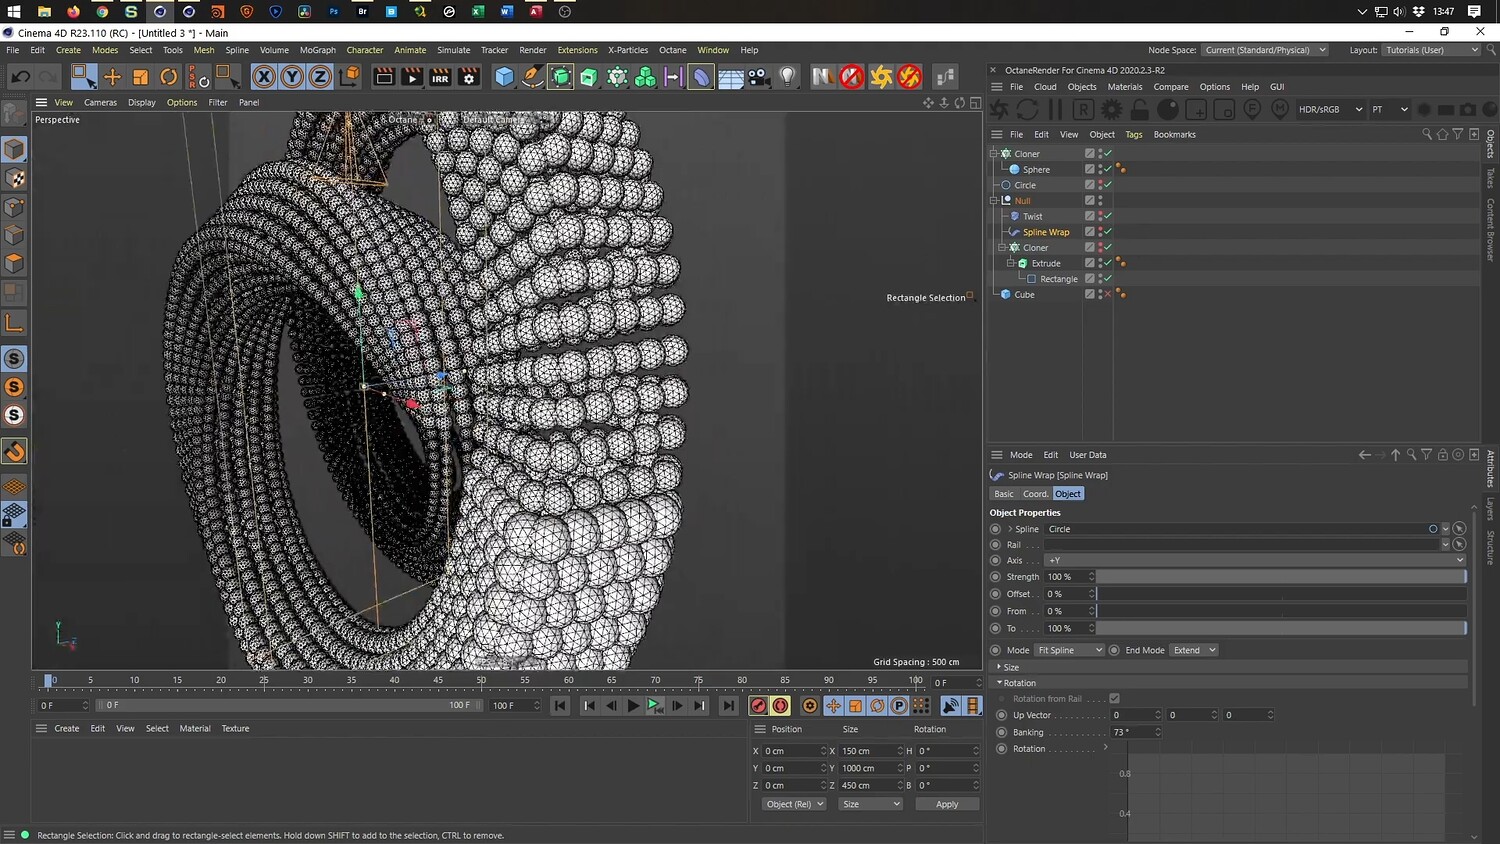Image resolution: width=1500 pixels, height=844 pixels.
Task: Enable the Cube object's red X toggle
Action: tap(1107, 295)
